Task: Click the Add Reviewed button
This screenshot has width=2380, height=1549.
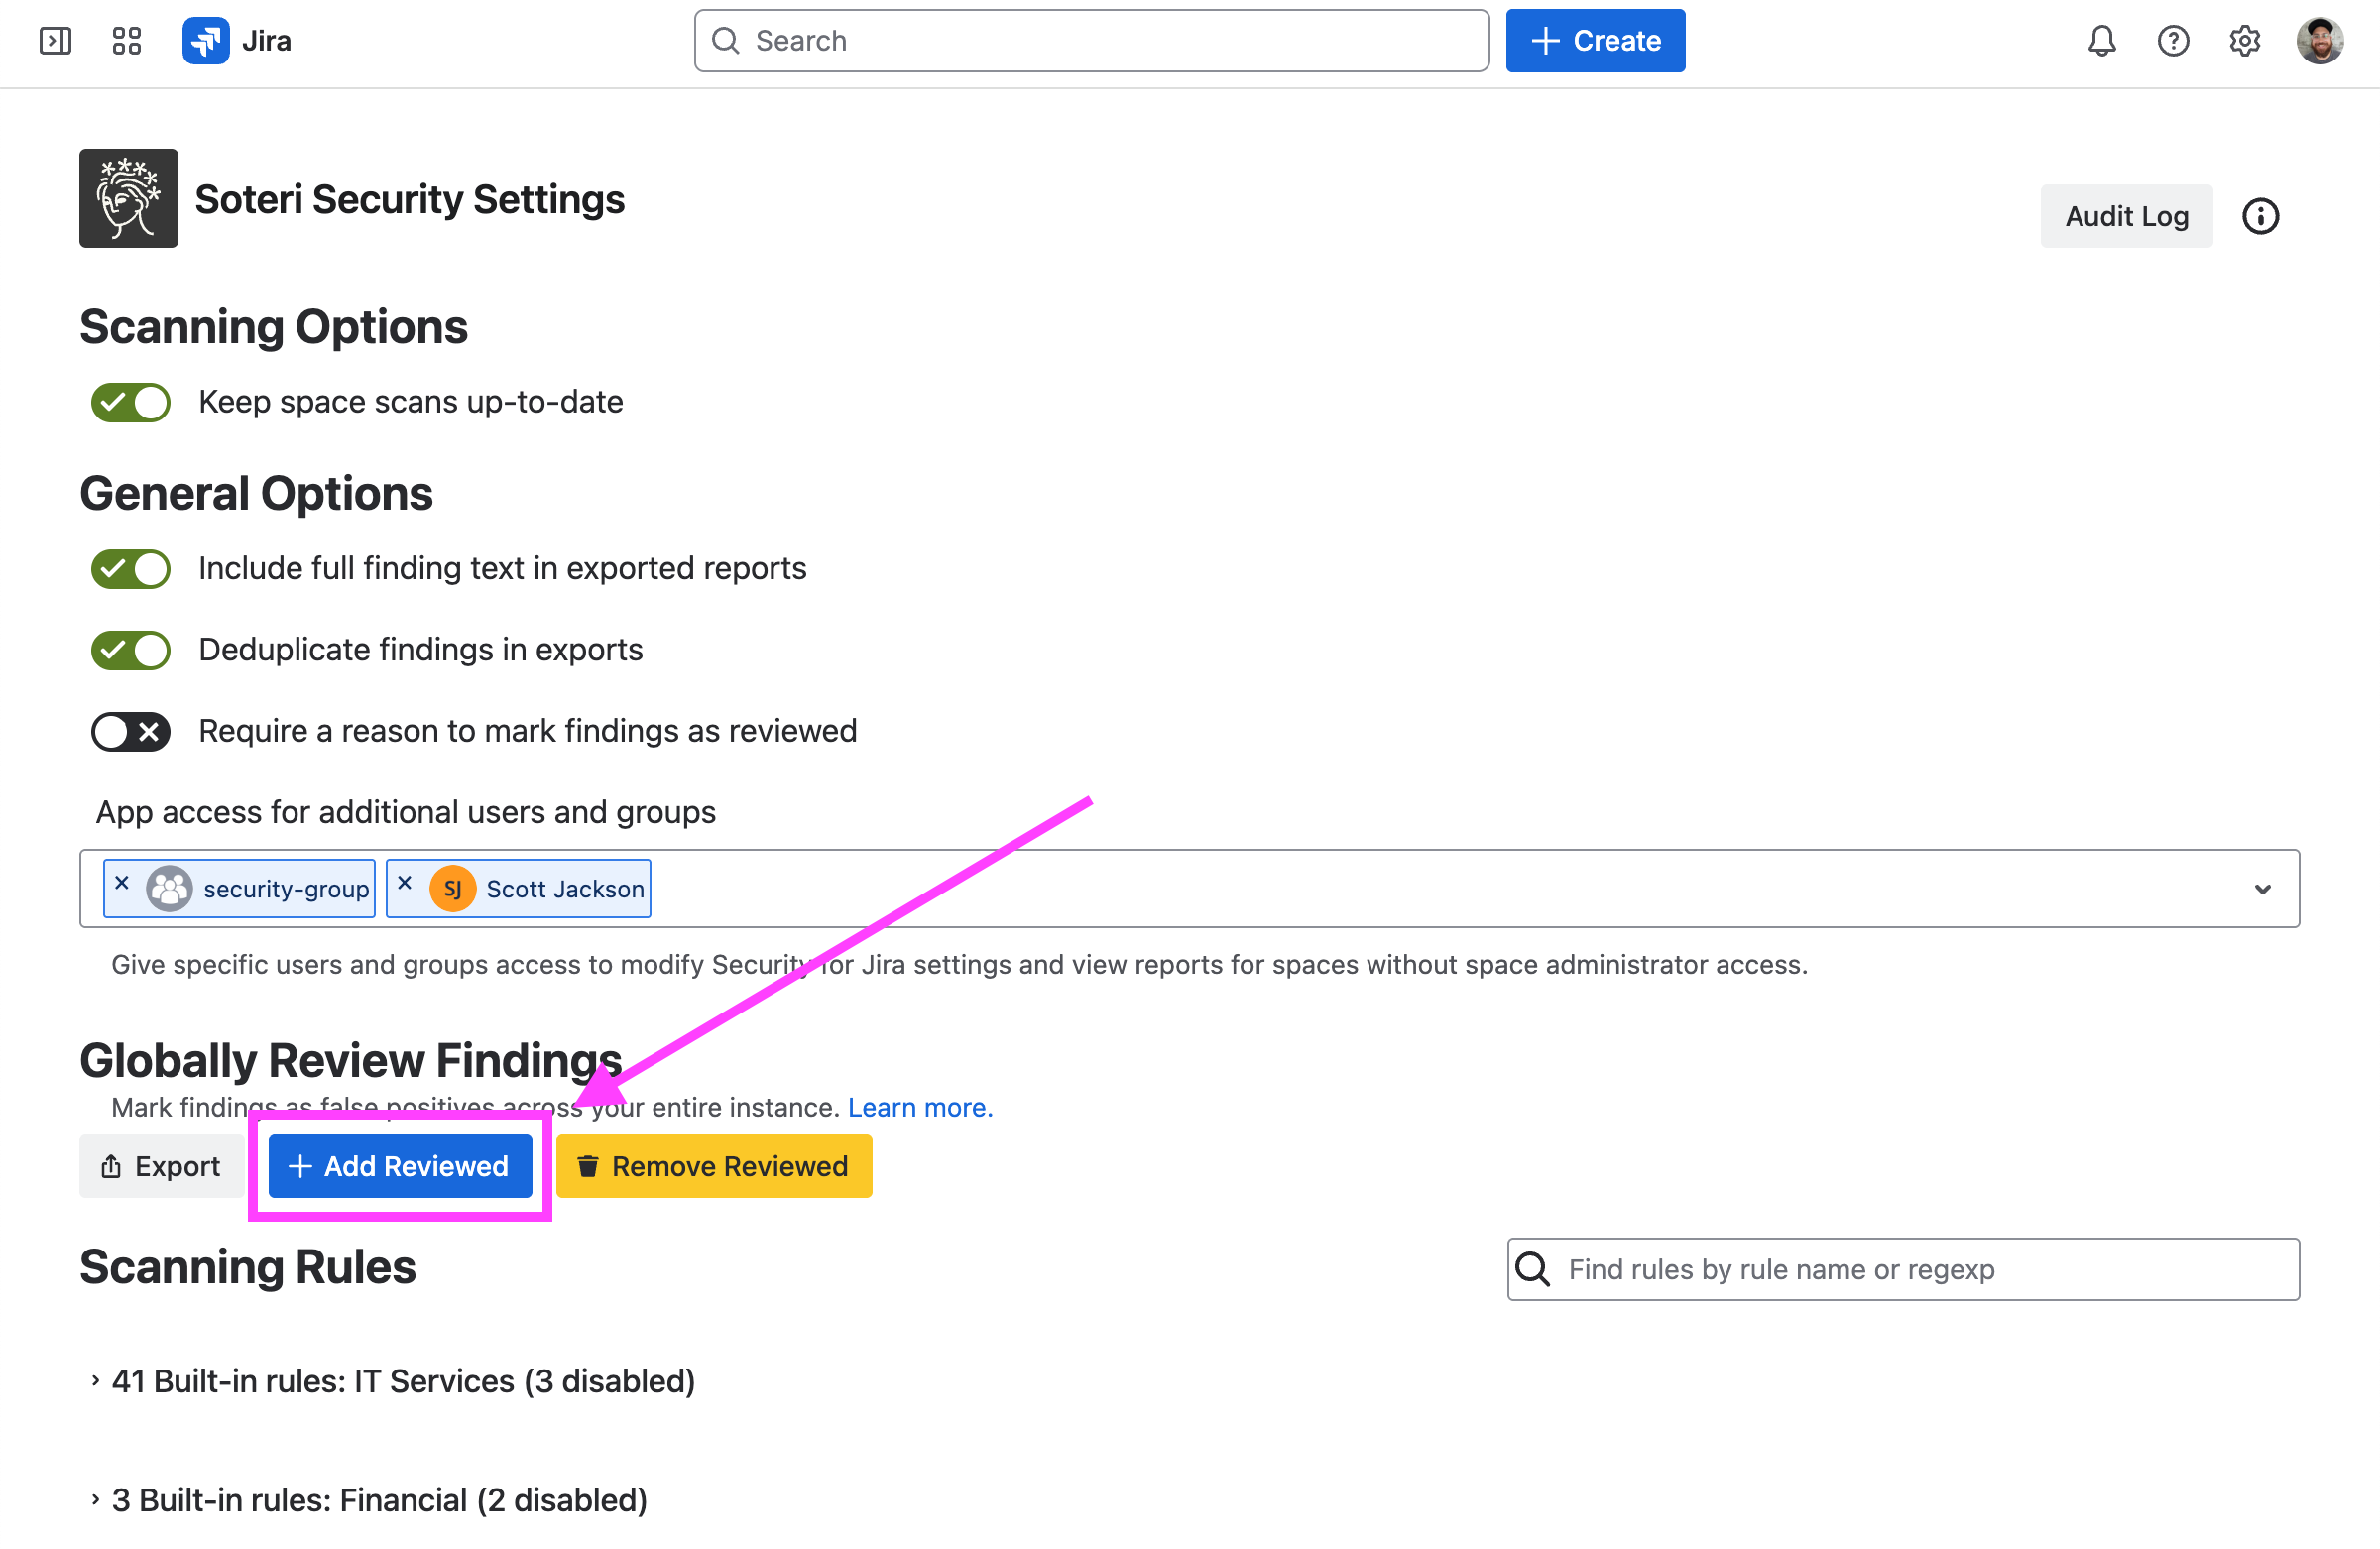Action: click(x=399, y=1166)
